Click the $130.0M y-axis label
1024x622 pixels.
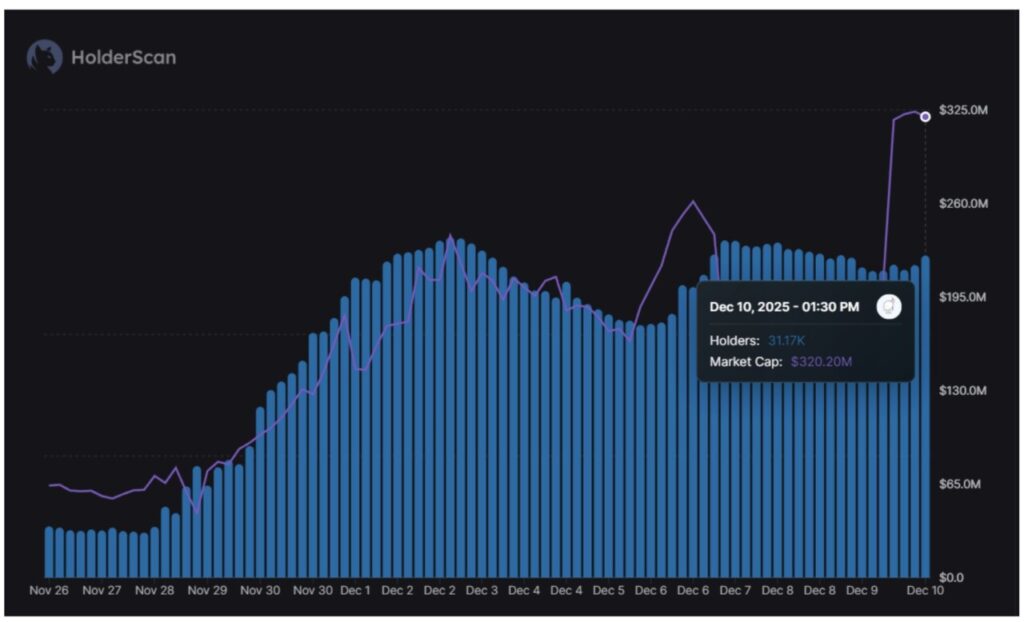click(x=963, y=390)
